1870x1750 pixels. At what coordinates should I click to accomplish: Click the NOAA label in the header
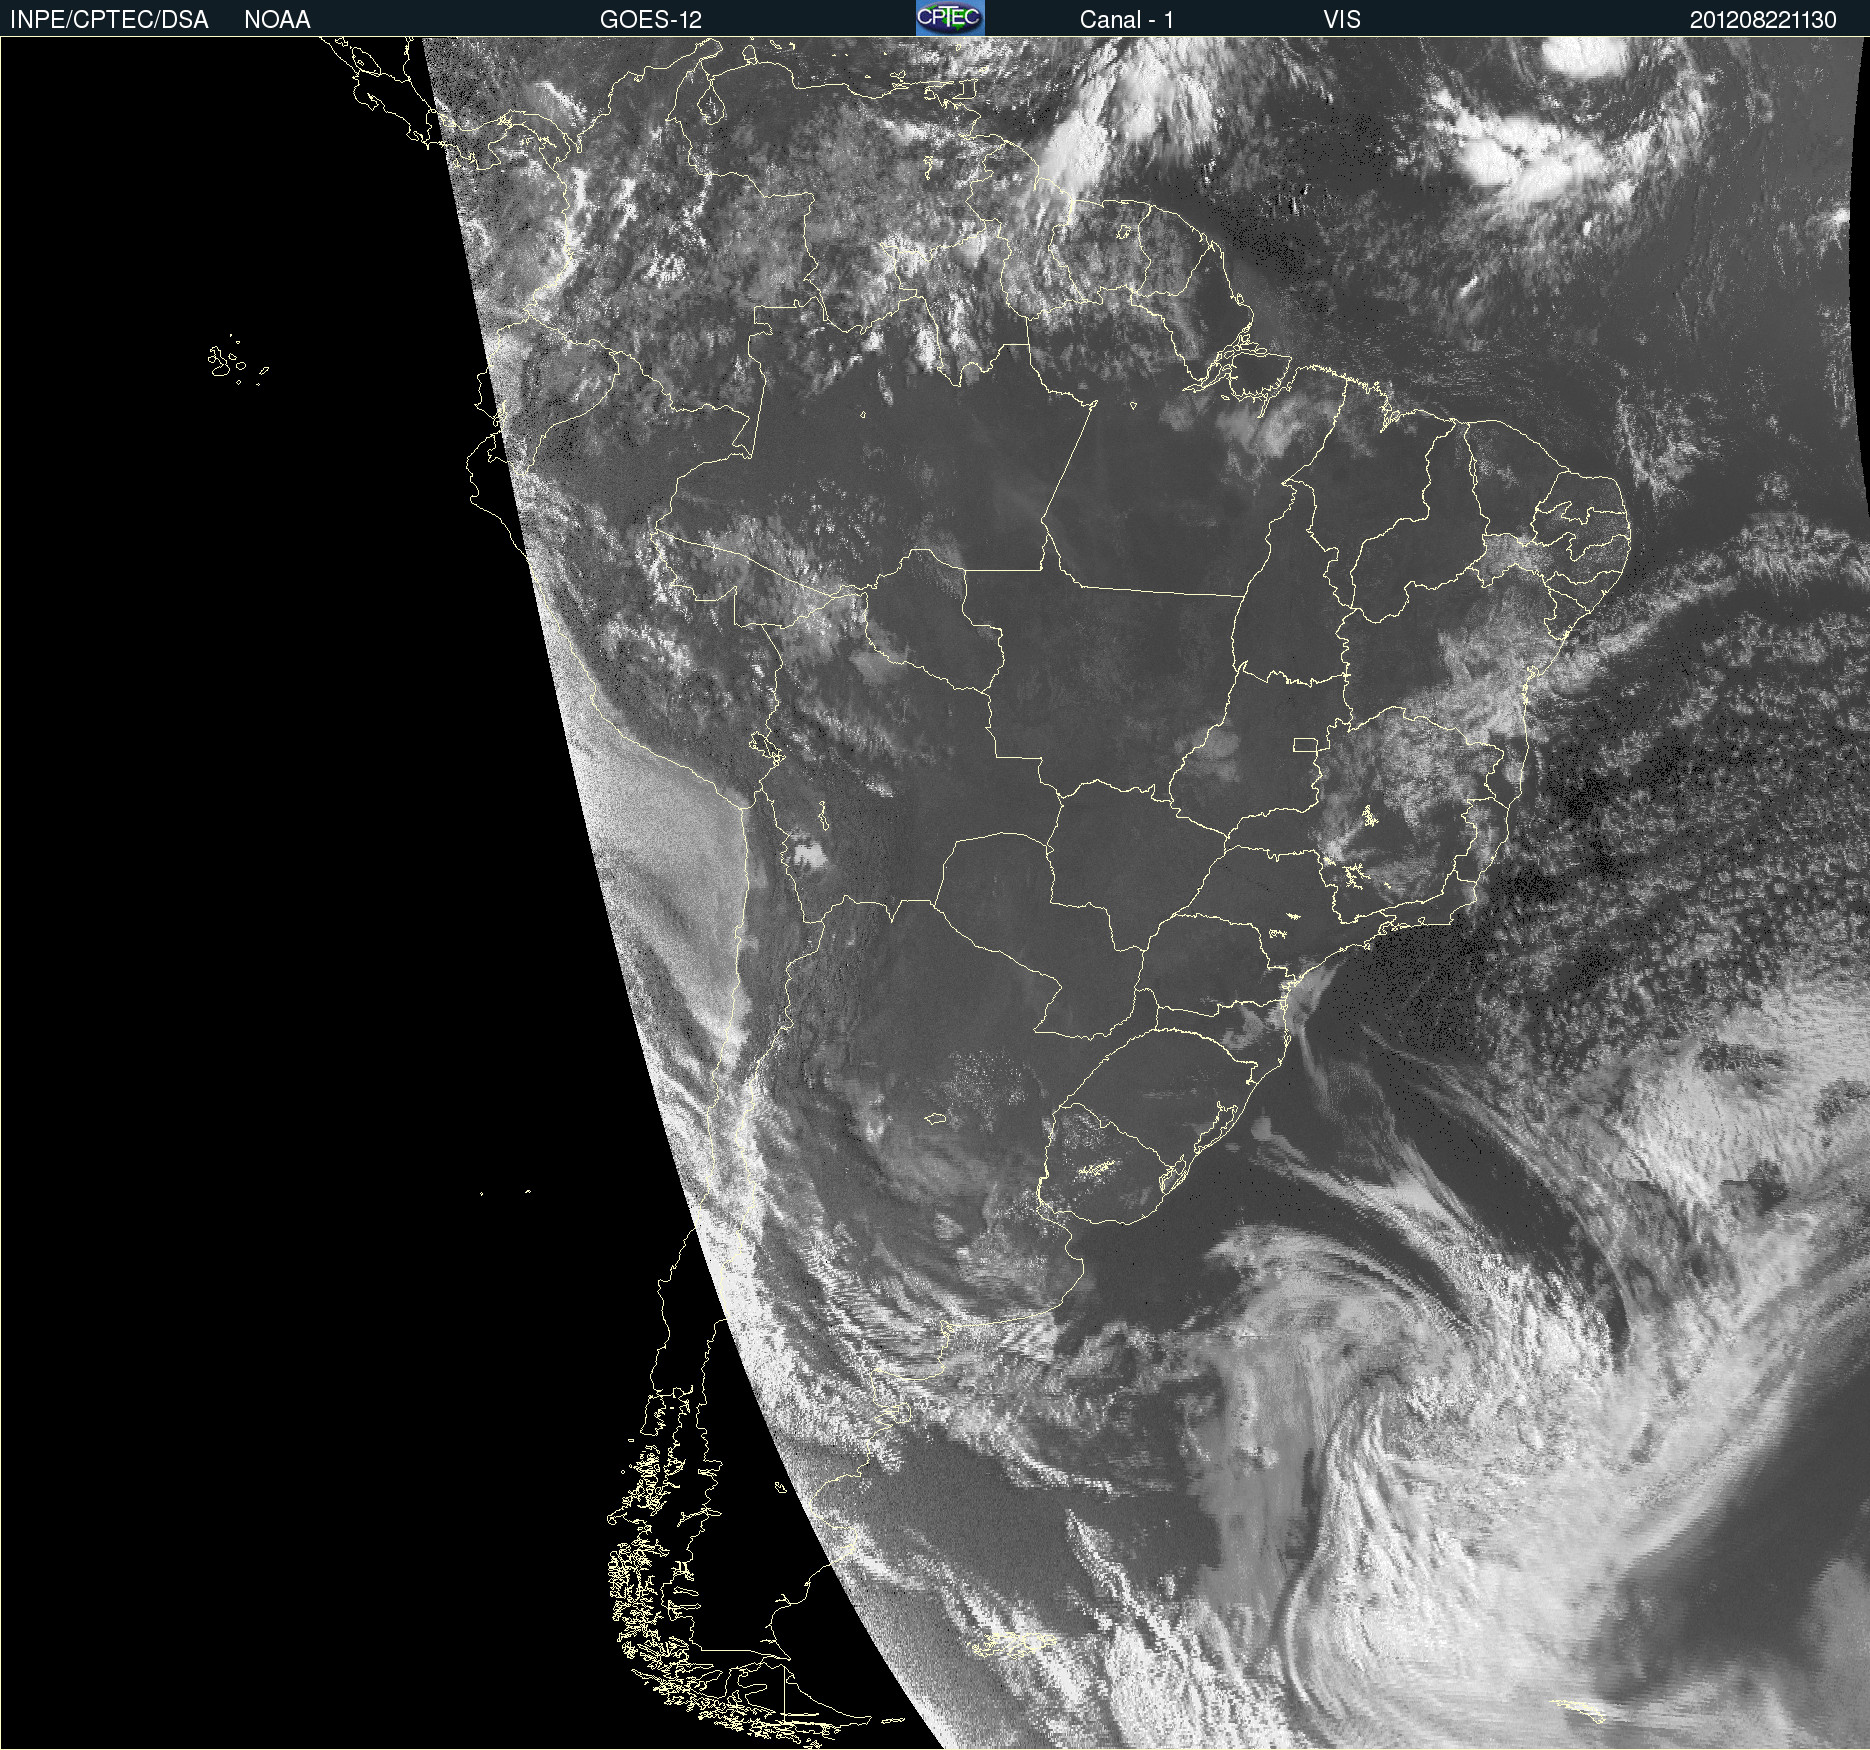(277, 20)
